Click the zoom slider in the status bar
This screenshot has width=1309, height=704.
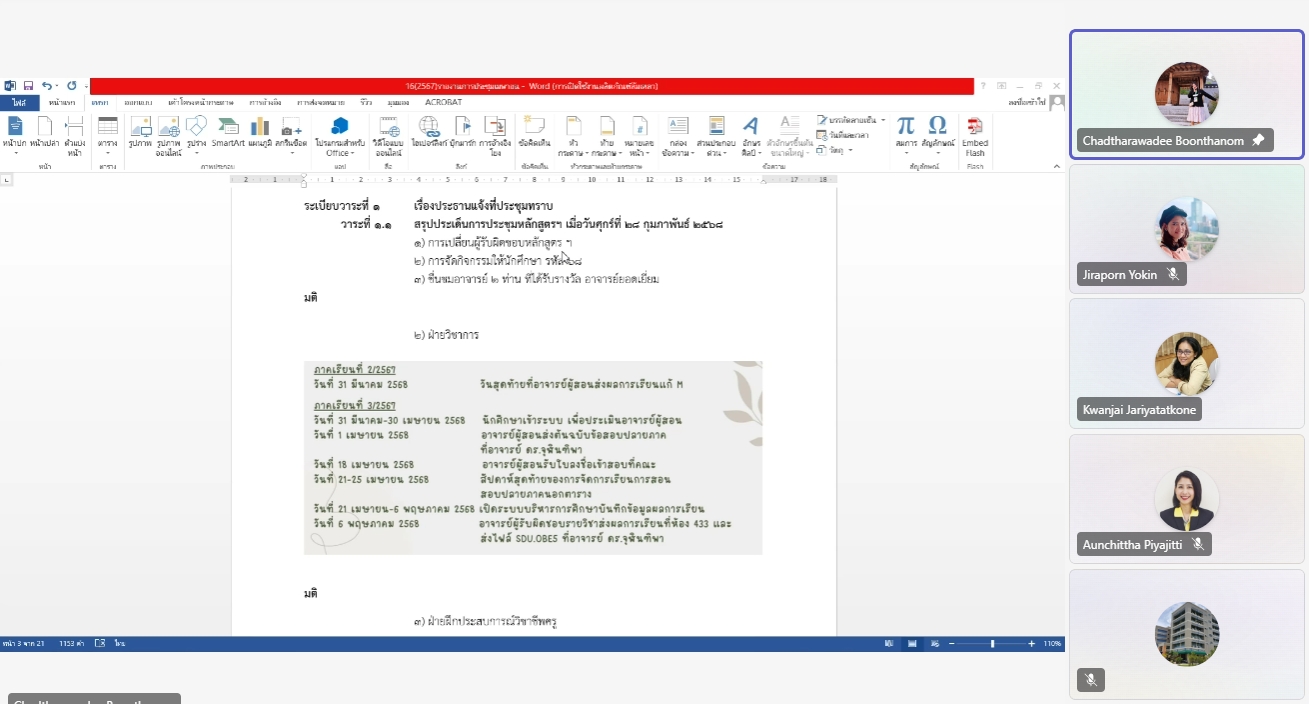992,644
